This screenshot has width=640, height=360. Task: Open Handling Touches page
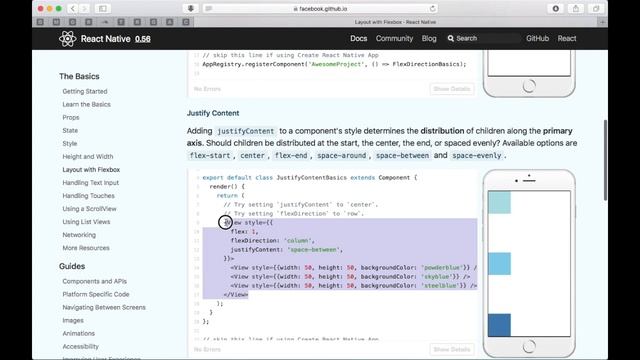pos(89,196)
